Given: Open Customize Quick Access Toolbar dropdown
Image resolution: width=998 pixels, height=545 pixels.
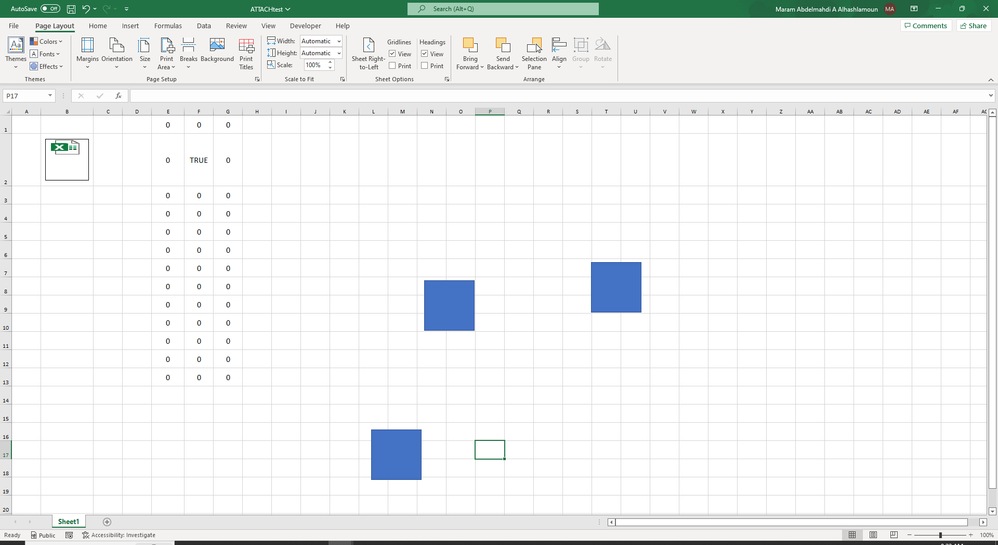Looking at the screenshot, I should [x=127, y=9].
